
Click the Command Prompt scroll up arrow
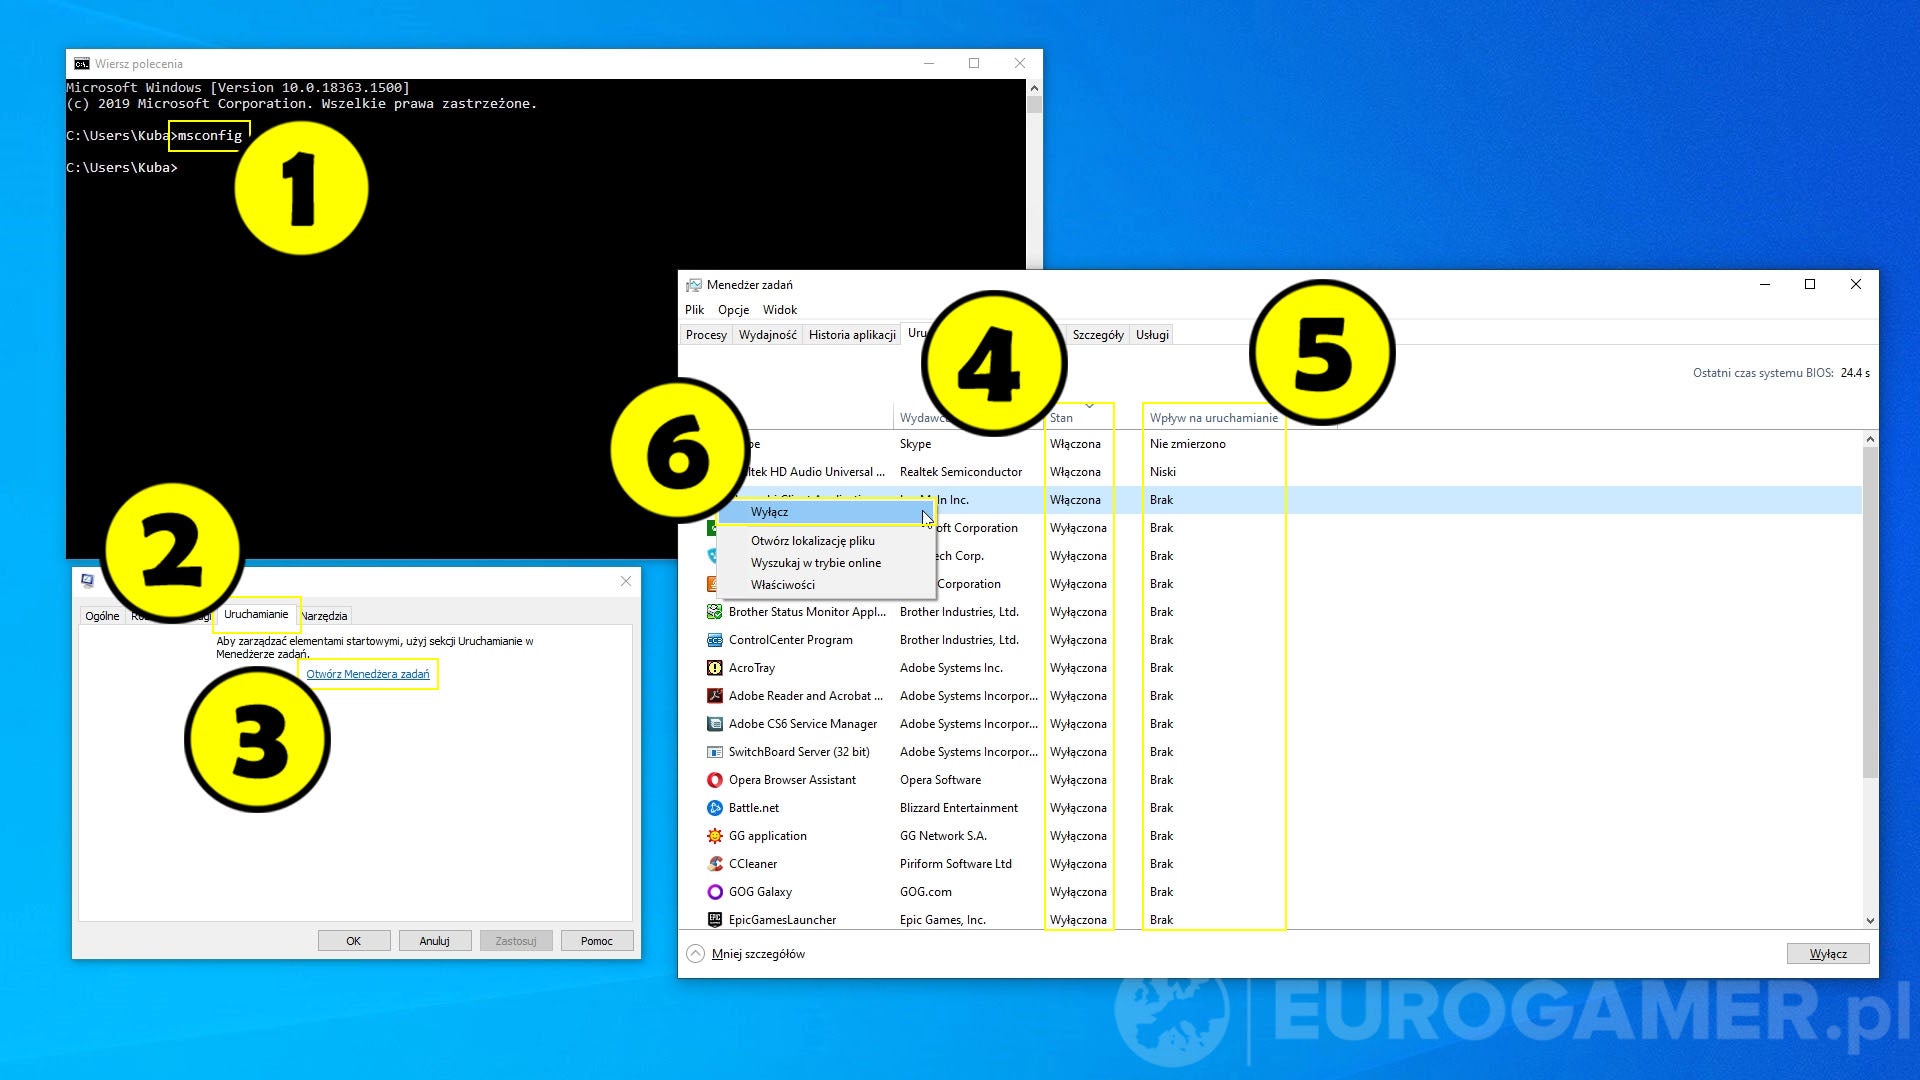tap(1034, 88)
